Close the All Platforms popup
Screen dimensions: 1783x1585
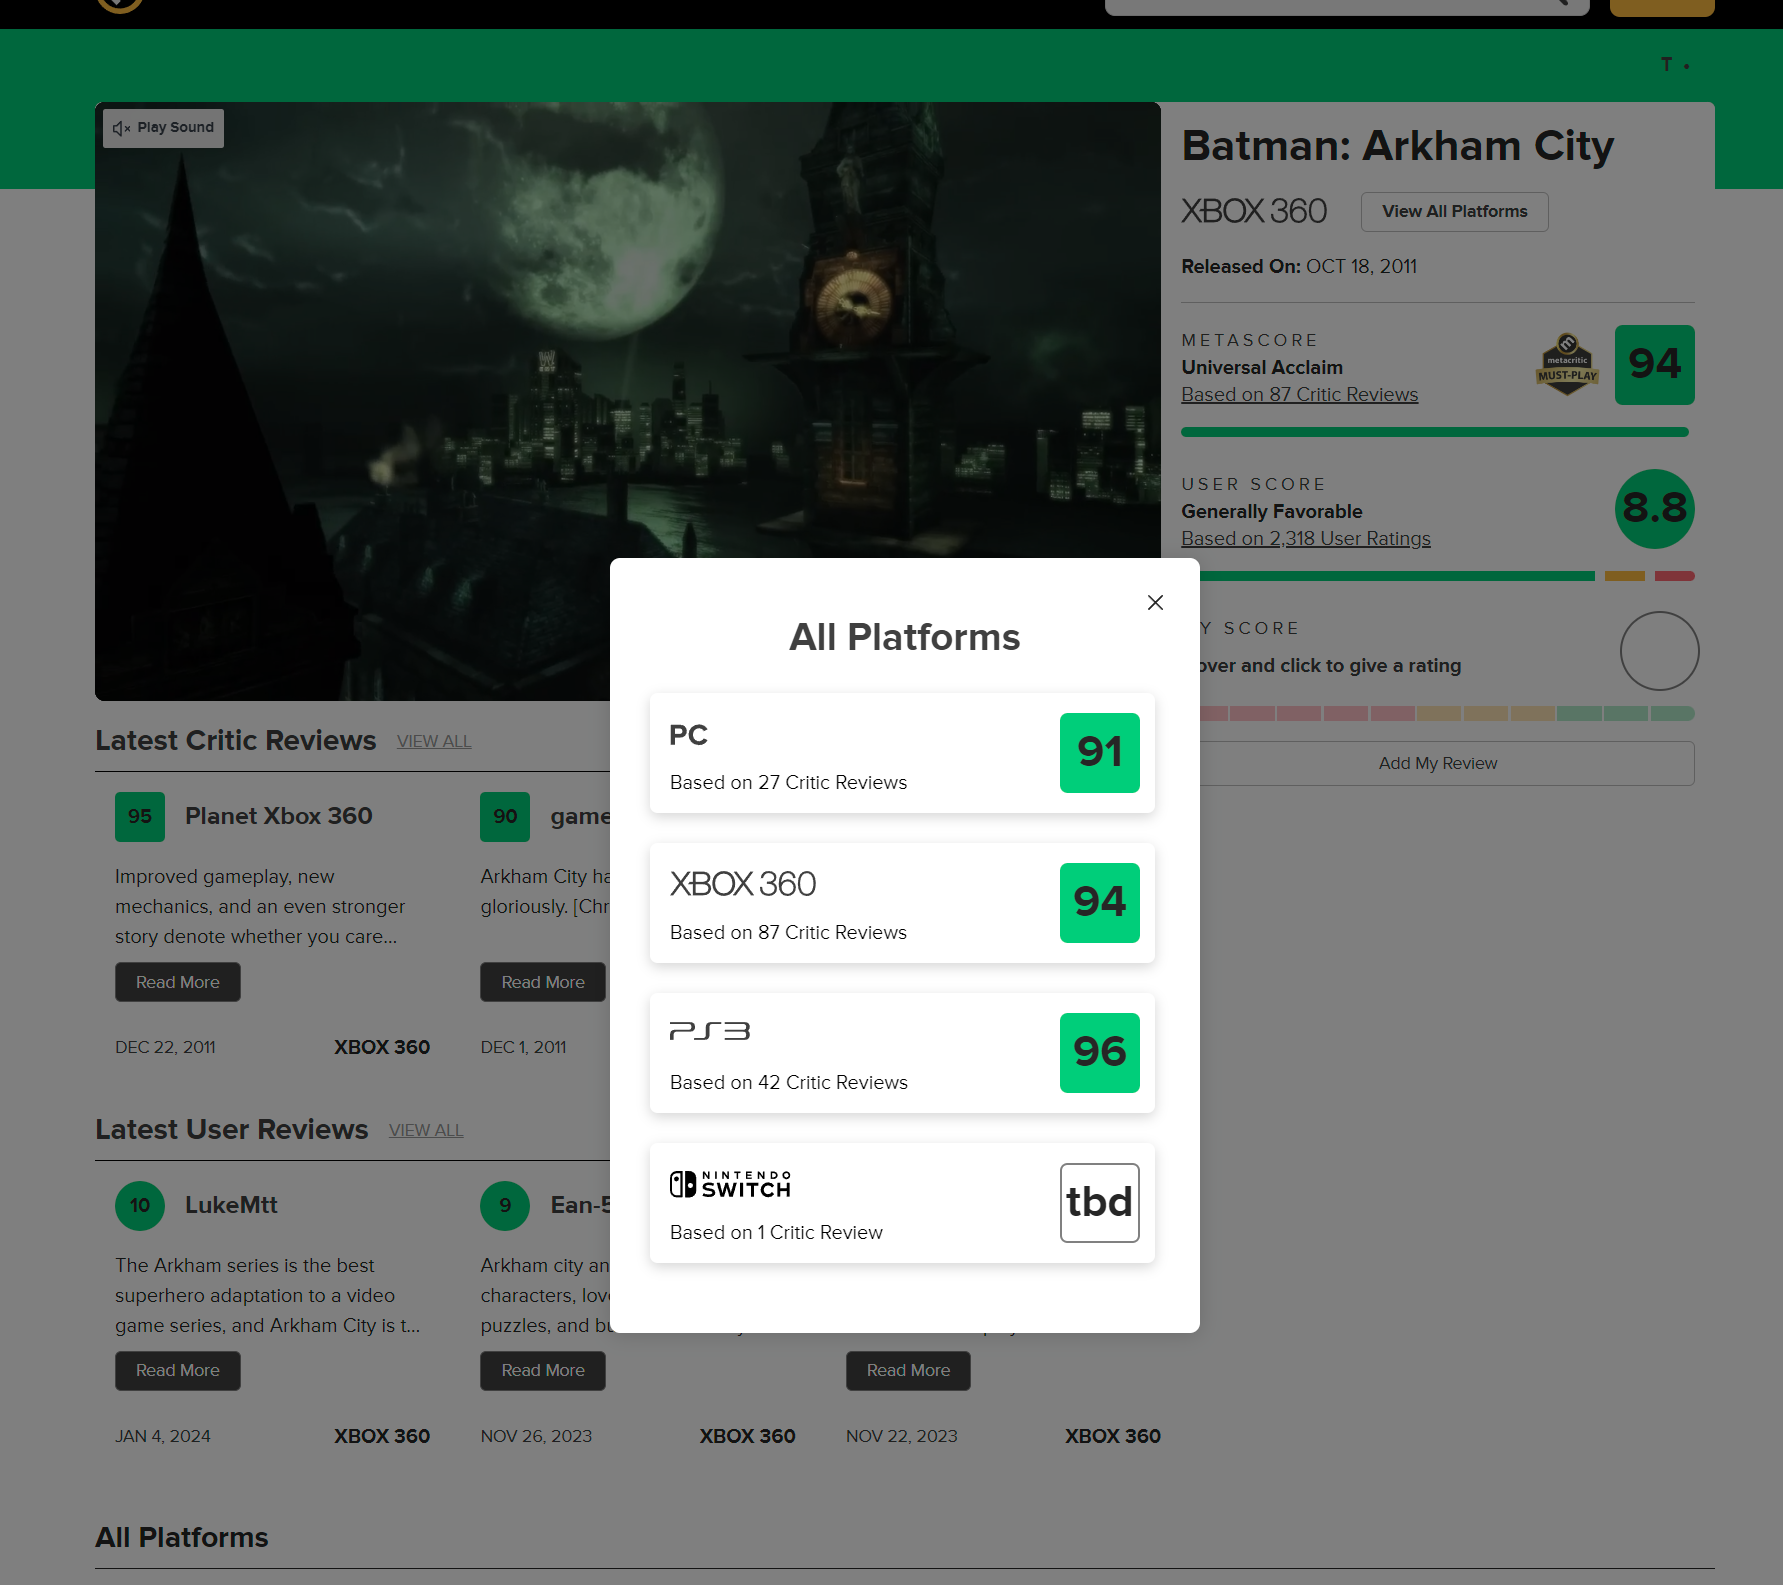[1155, 602]
